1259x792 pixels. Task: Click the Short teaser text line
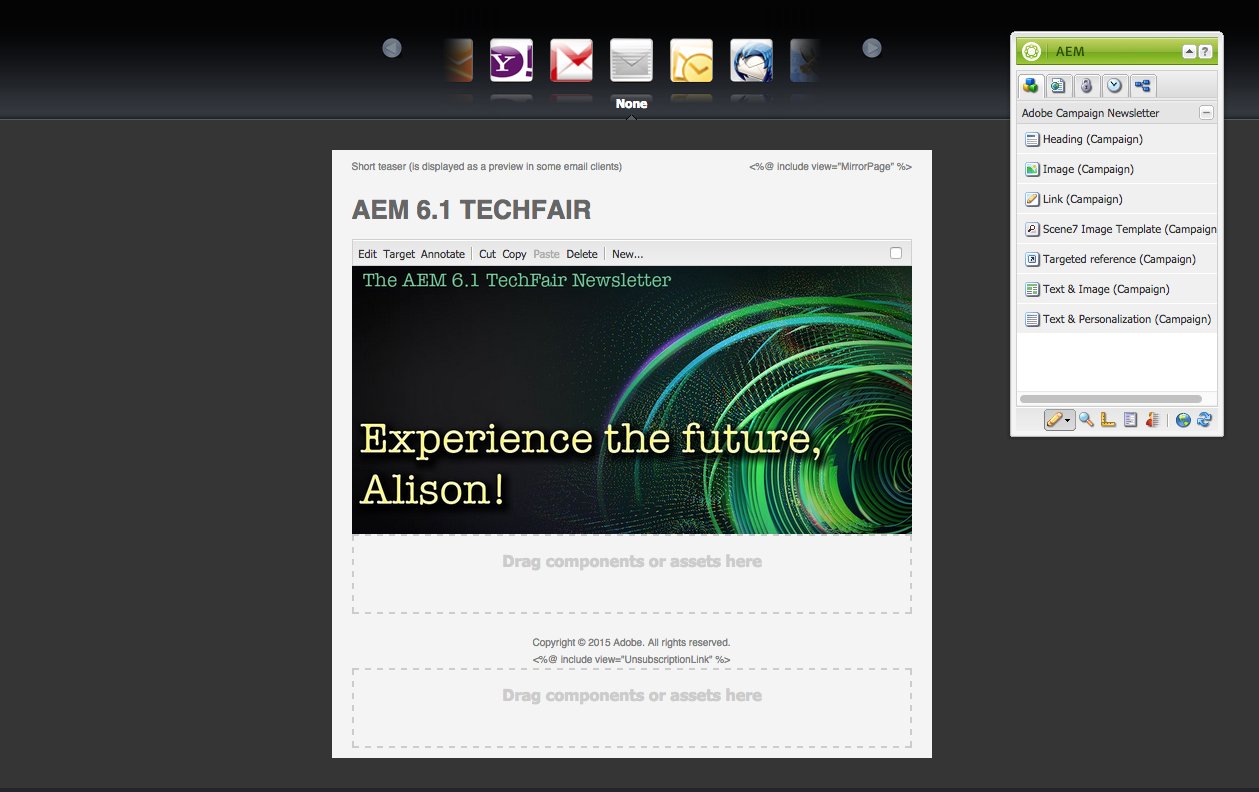487,166
